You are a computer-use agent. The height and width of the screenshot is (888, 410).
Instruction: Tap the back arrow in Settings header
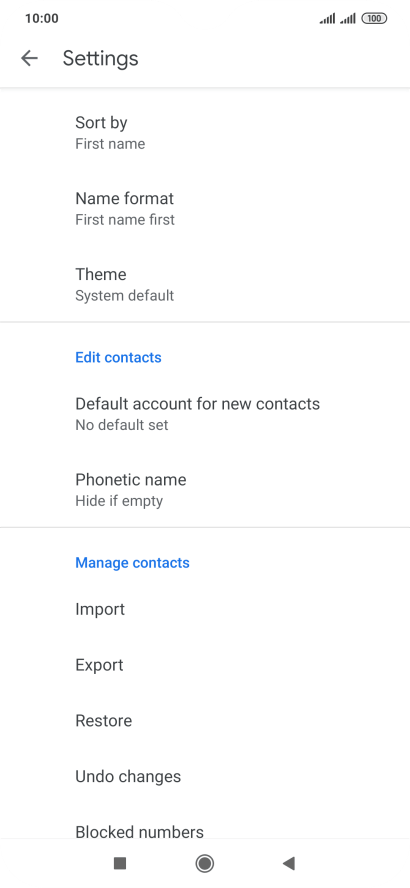(x=29, y=58)
